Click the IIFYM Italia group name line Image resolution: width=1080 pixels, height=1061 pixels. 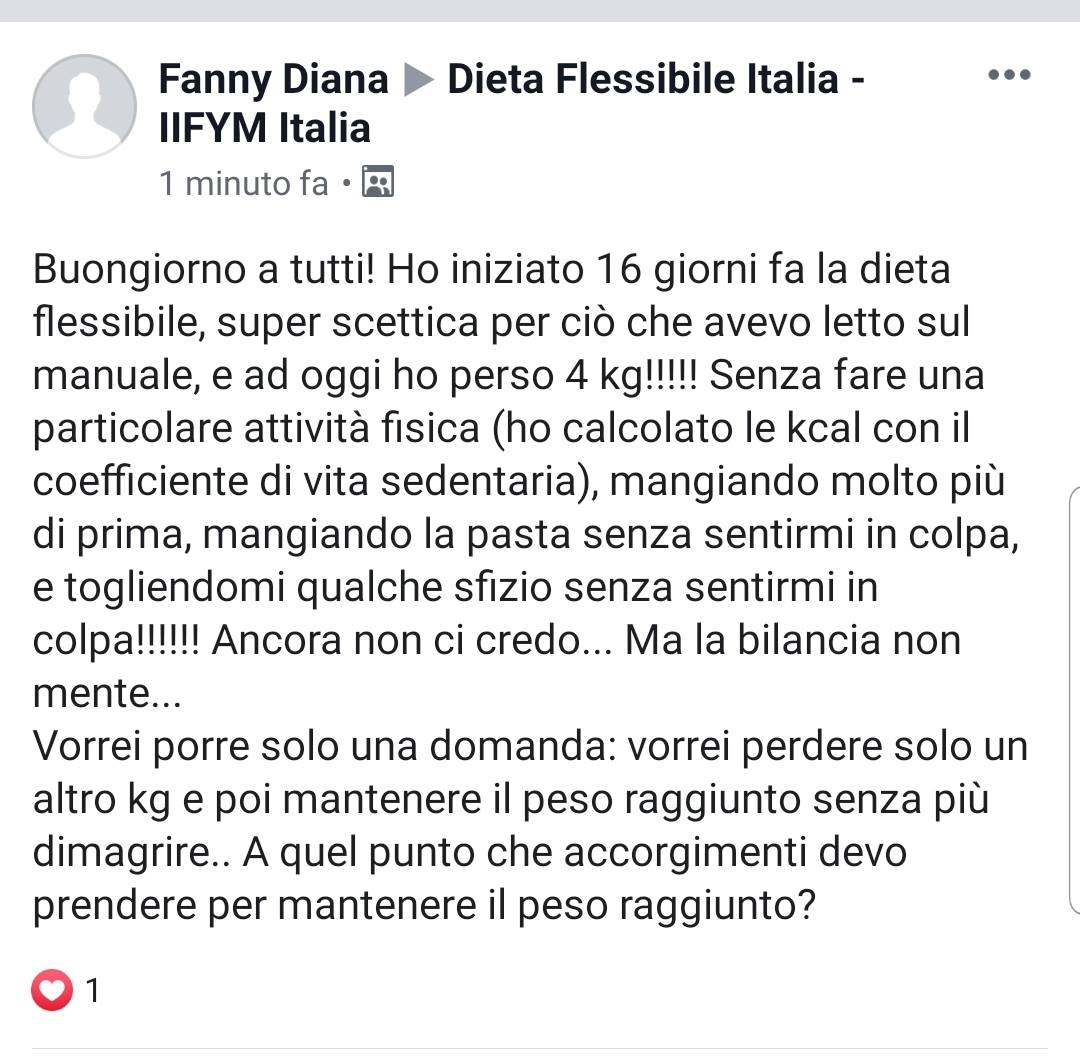click(265, 128)
